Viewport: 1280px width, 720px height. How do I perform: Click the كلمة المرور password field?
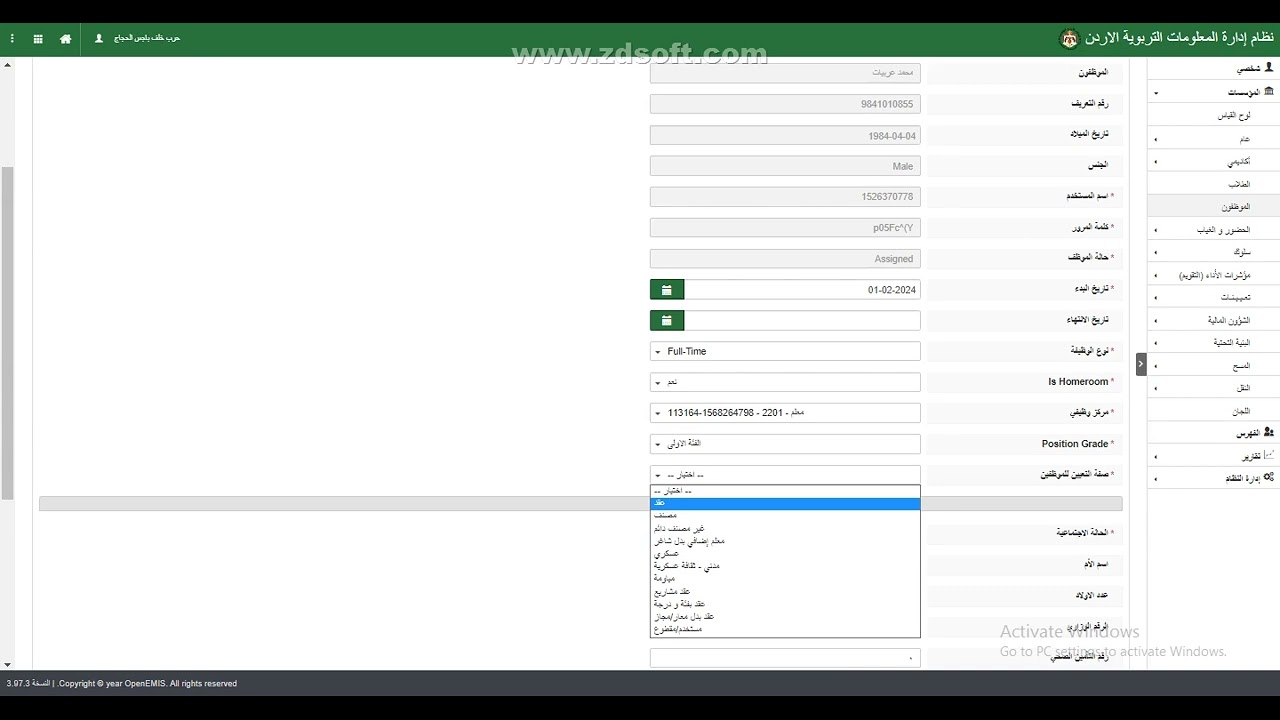pos(785,228)
